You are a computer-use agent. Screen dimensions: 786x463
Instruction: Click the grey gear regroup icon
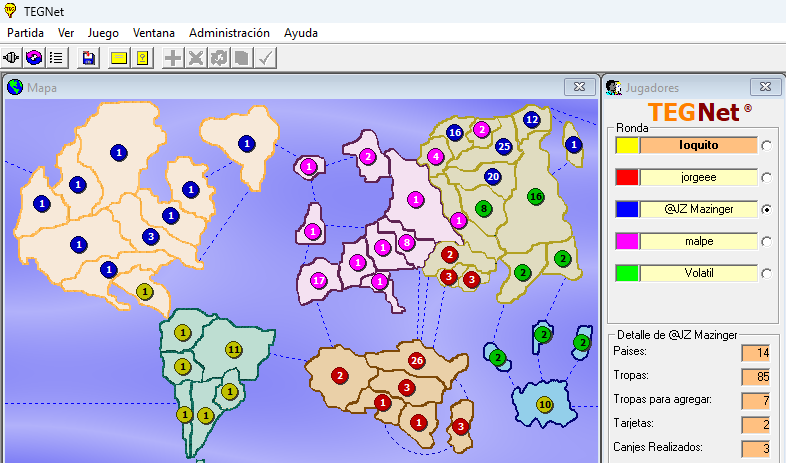(219, 58)
